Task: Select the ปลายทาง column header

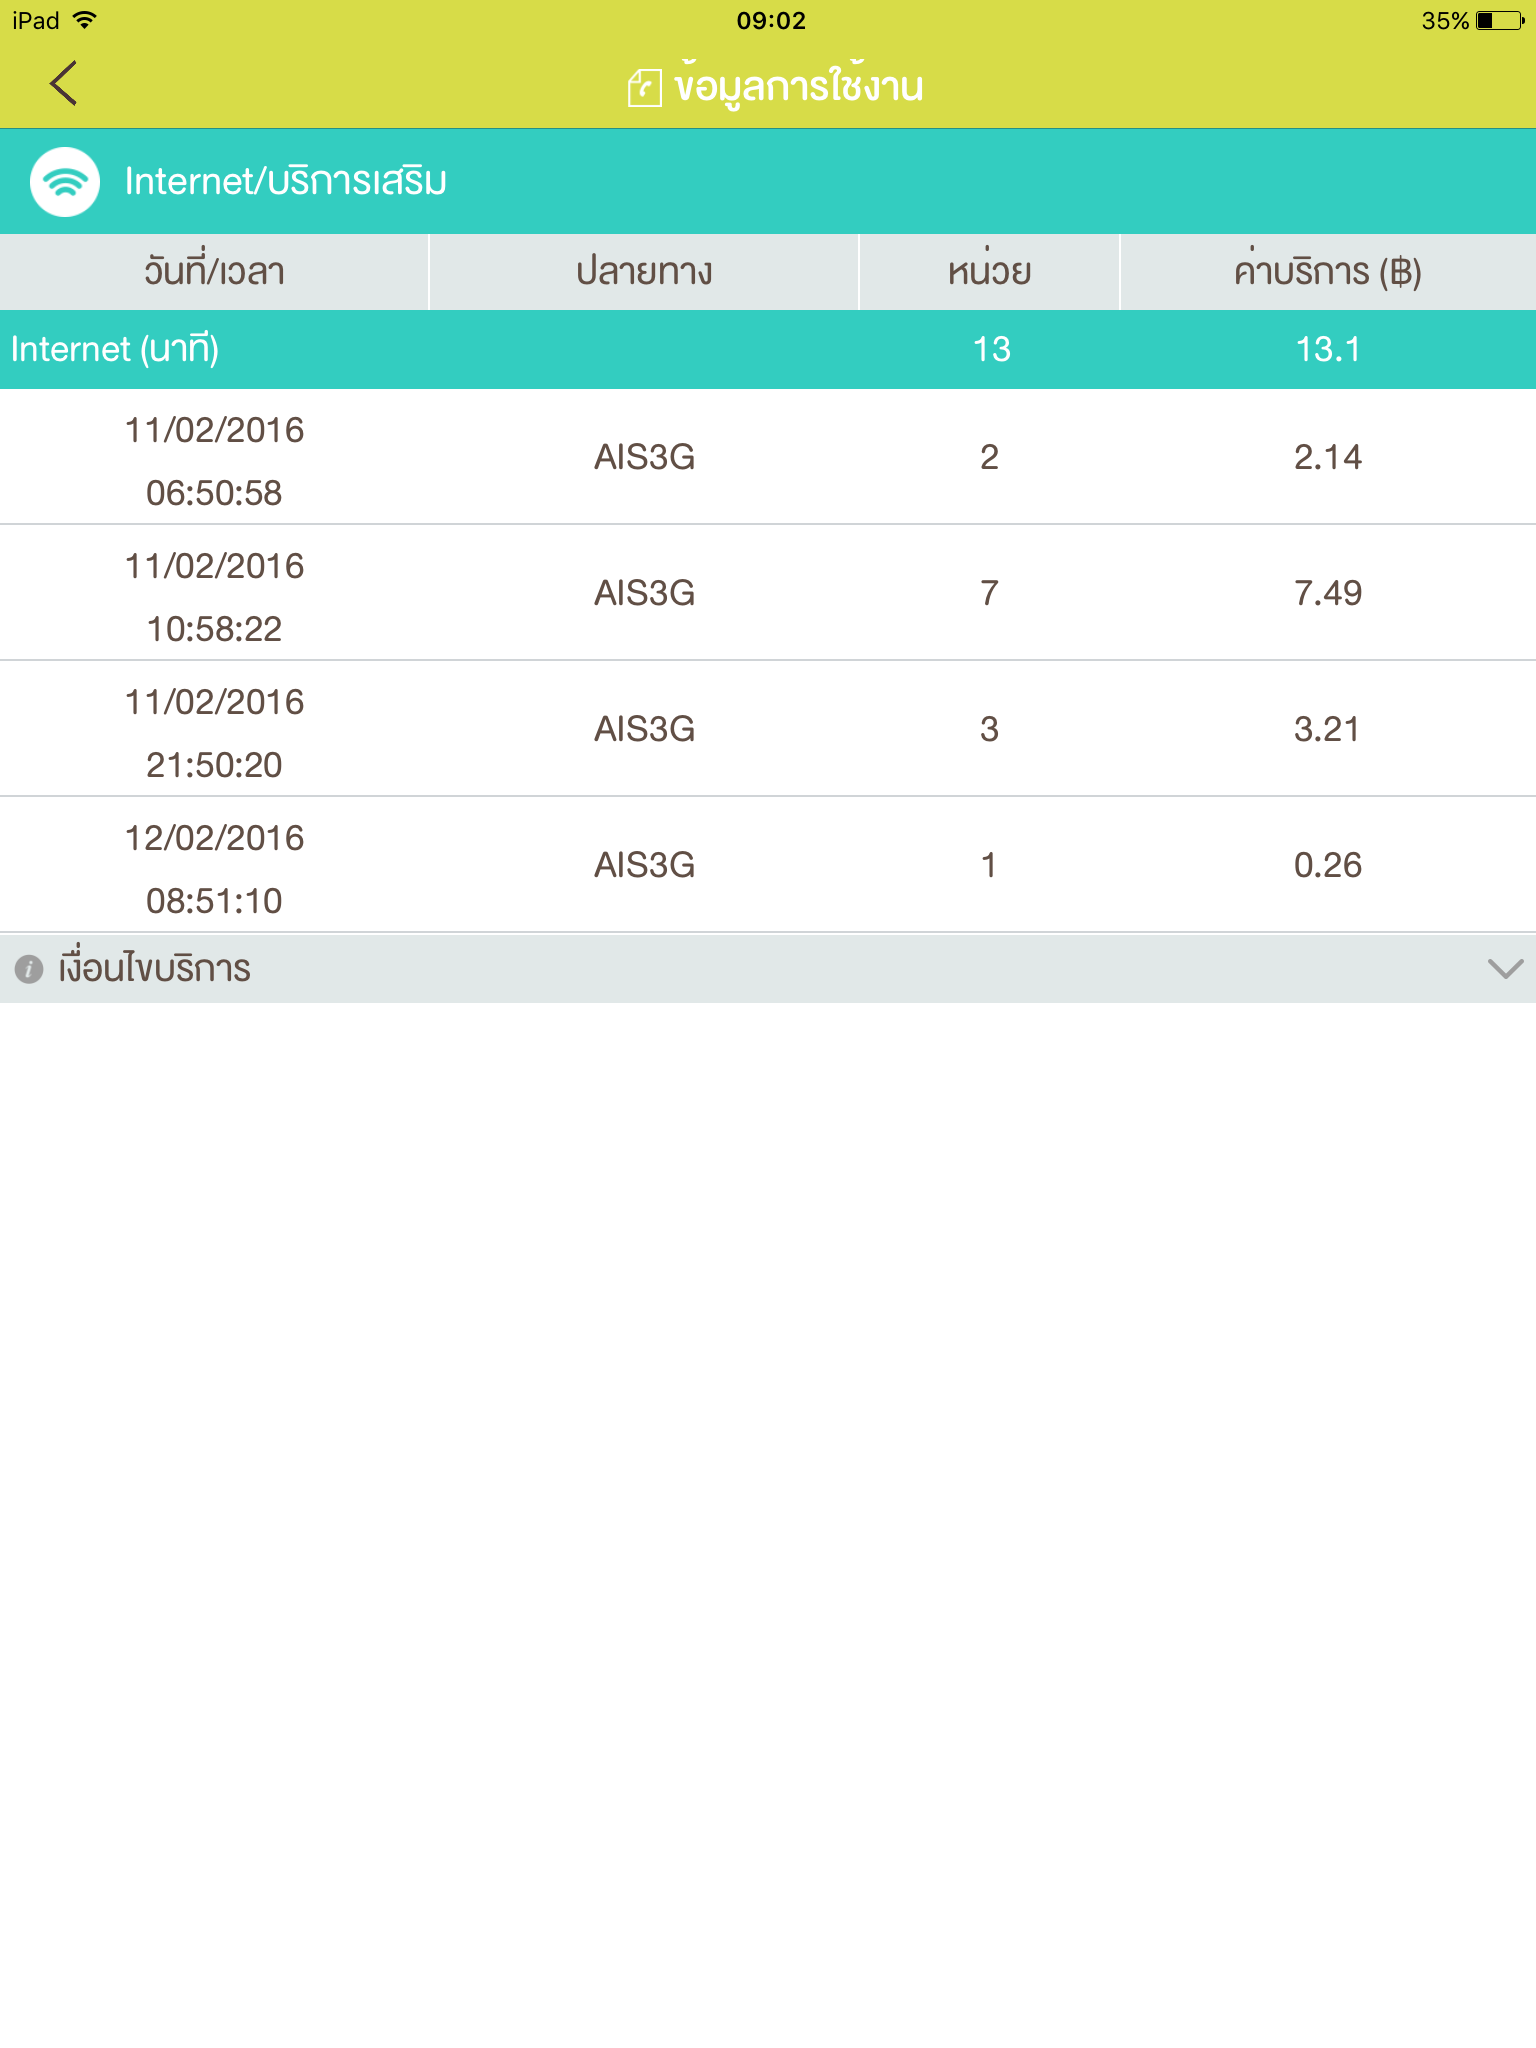Action: point(644,271)
